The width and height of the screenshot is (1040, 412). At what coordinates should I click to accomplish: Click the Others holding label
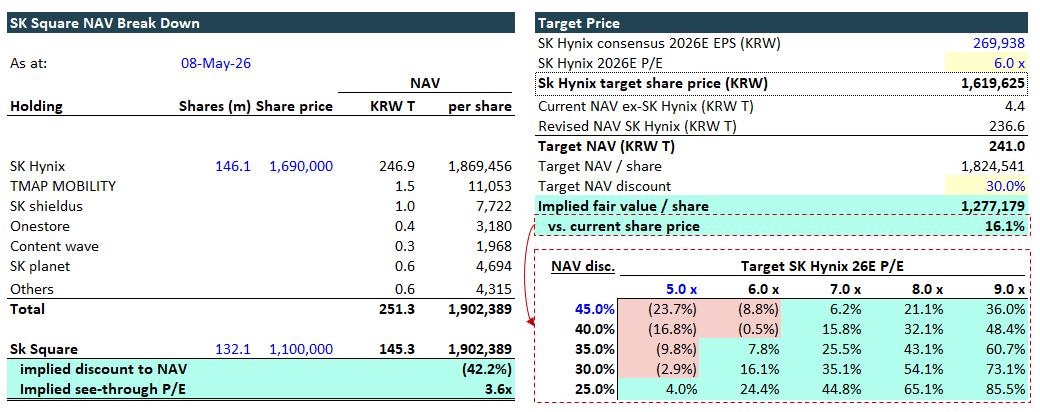click(x=32, y=289)
